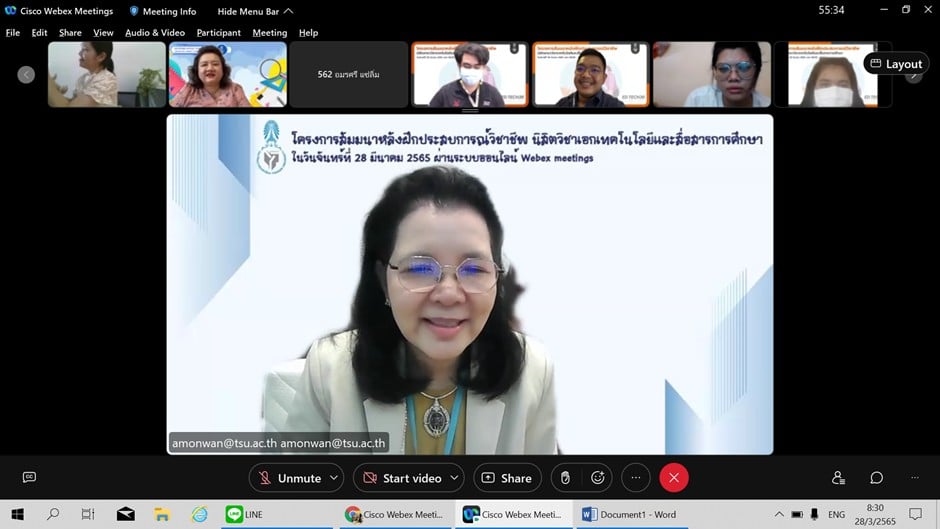Open the Share menu in menu bar
The image size is (940, 529).
click(70, 33)
